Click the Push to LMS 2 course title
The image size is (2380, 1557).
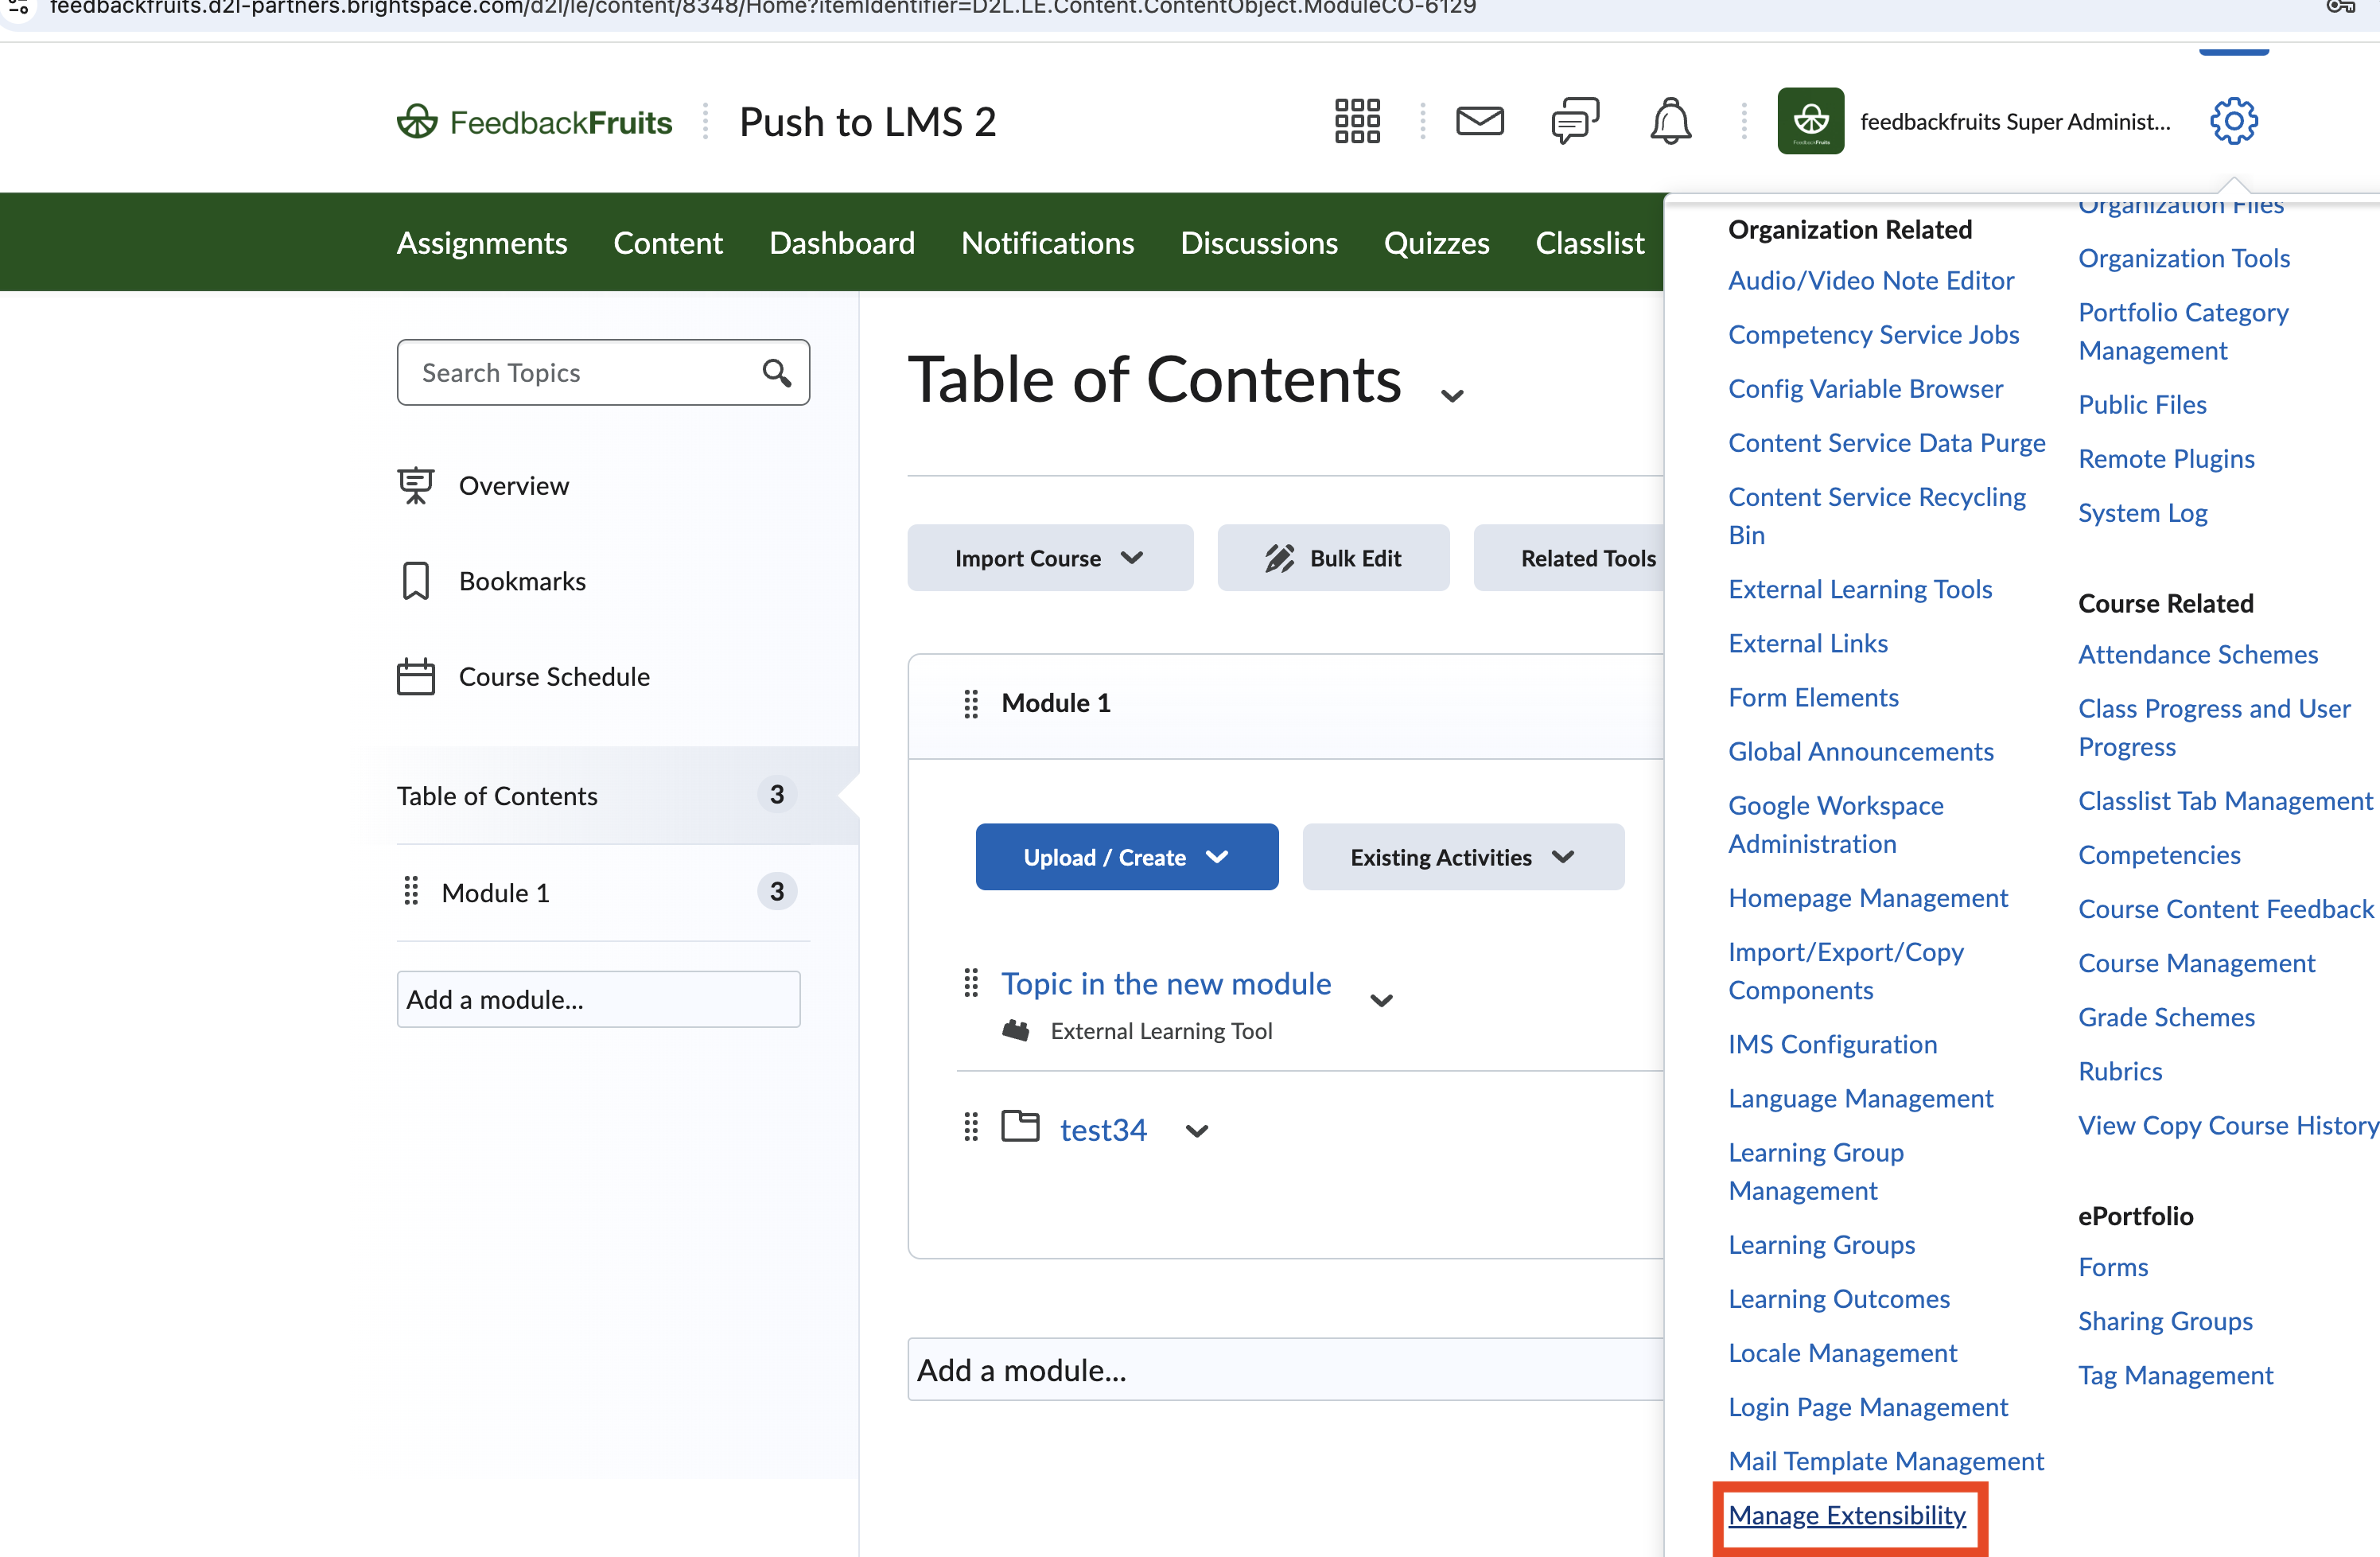pyautogui.click(x=868, y=122)
